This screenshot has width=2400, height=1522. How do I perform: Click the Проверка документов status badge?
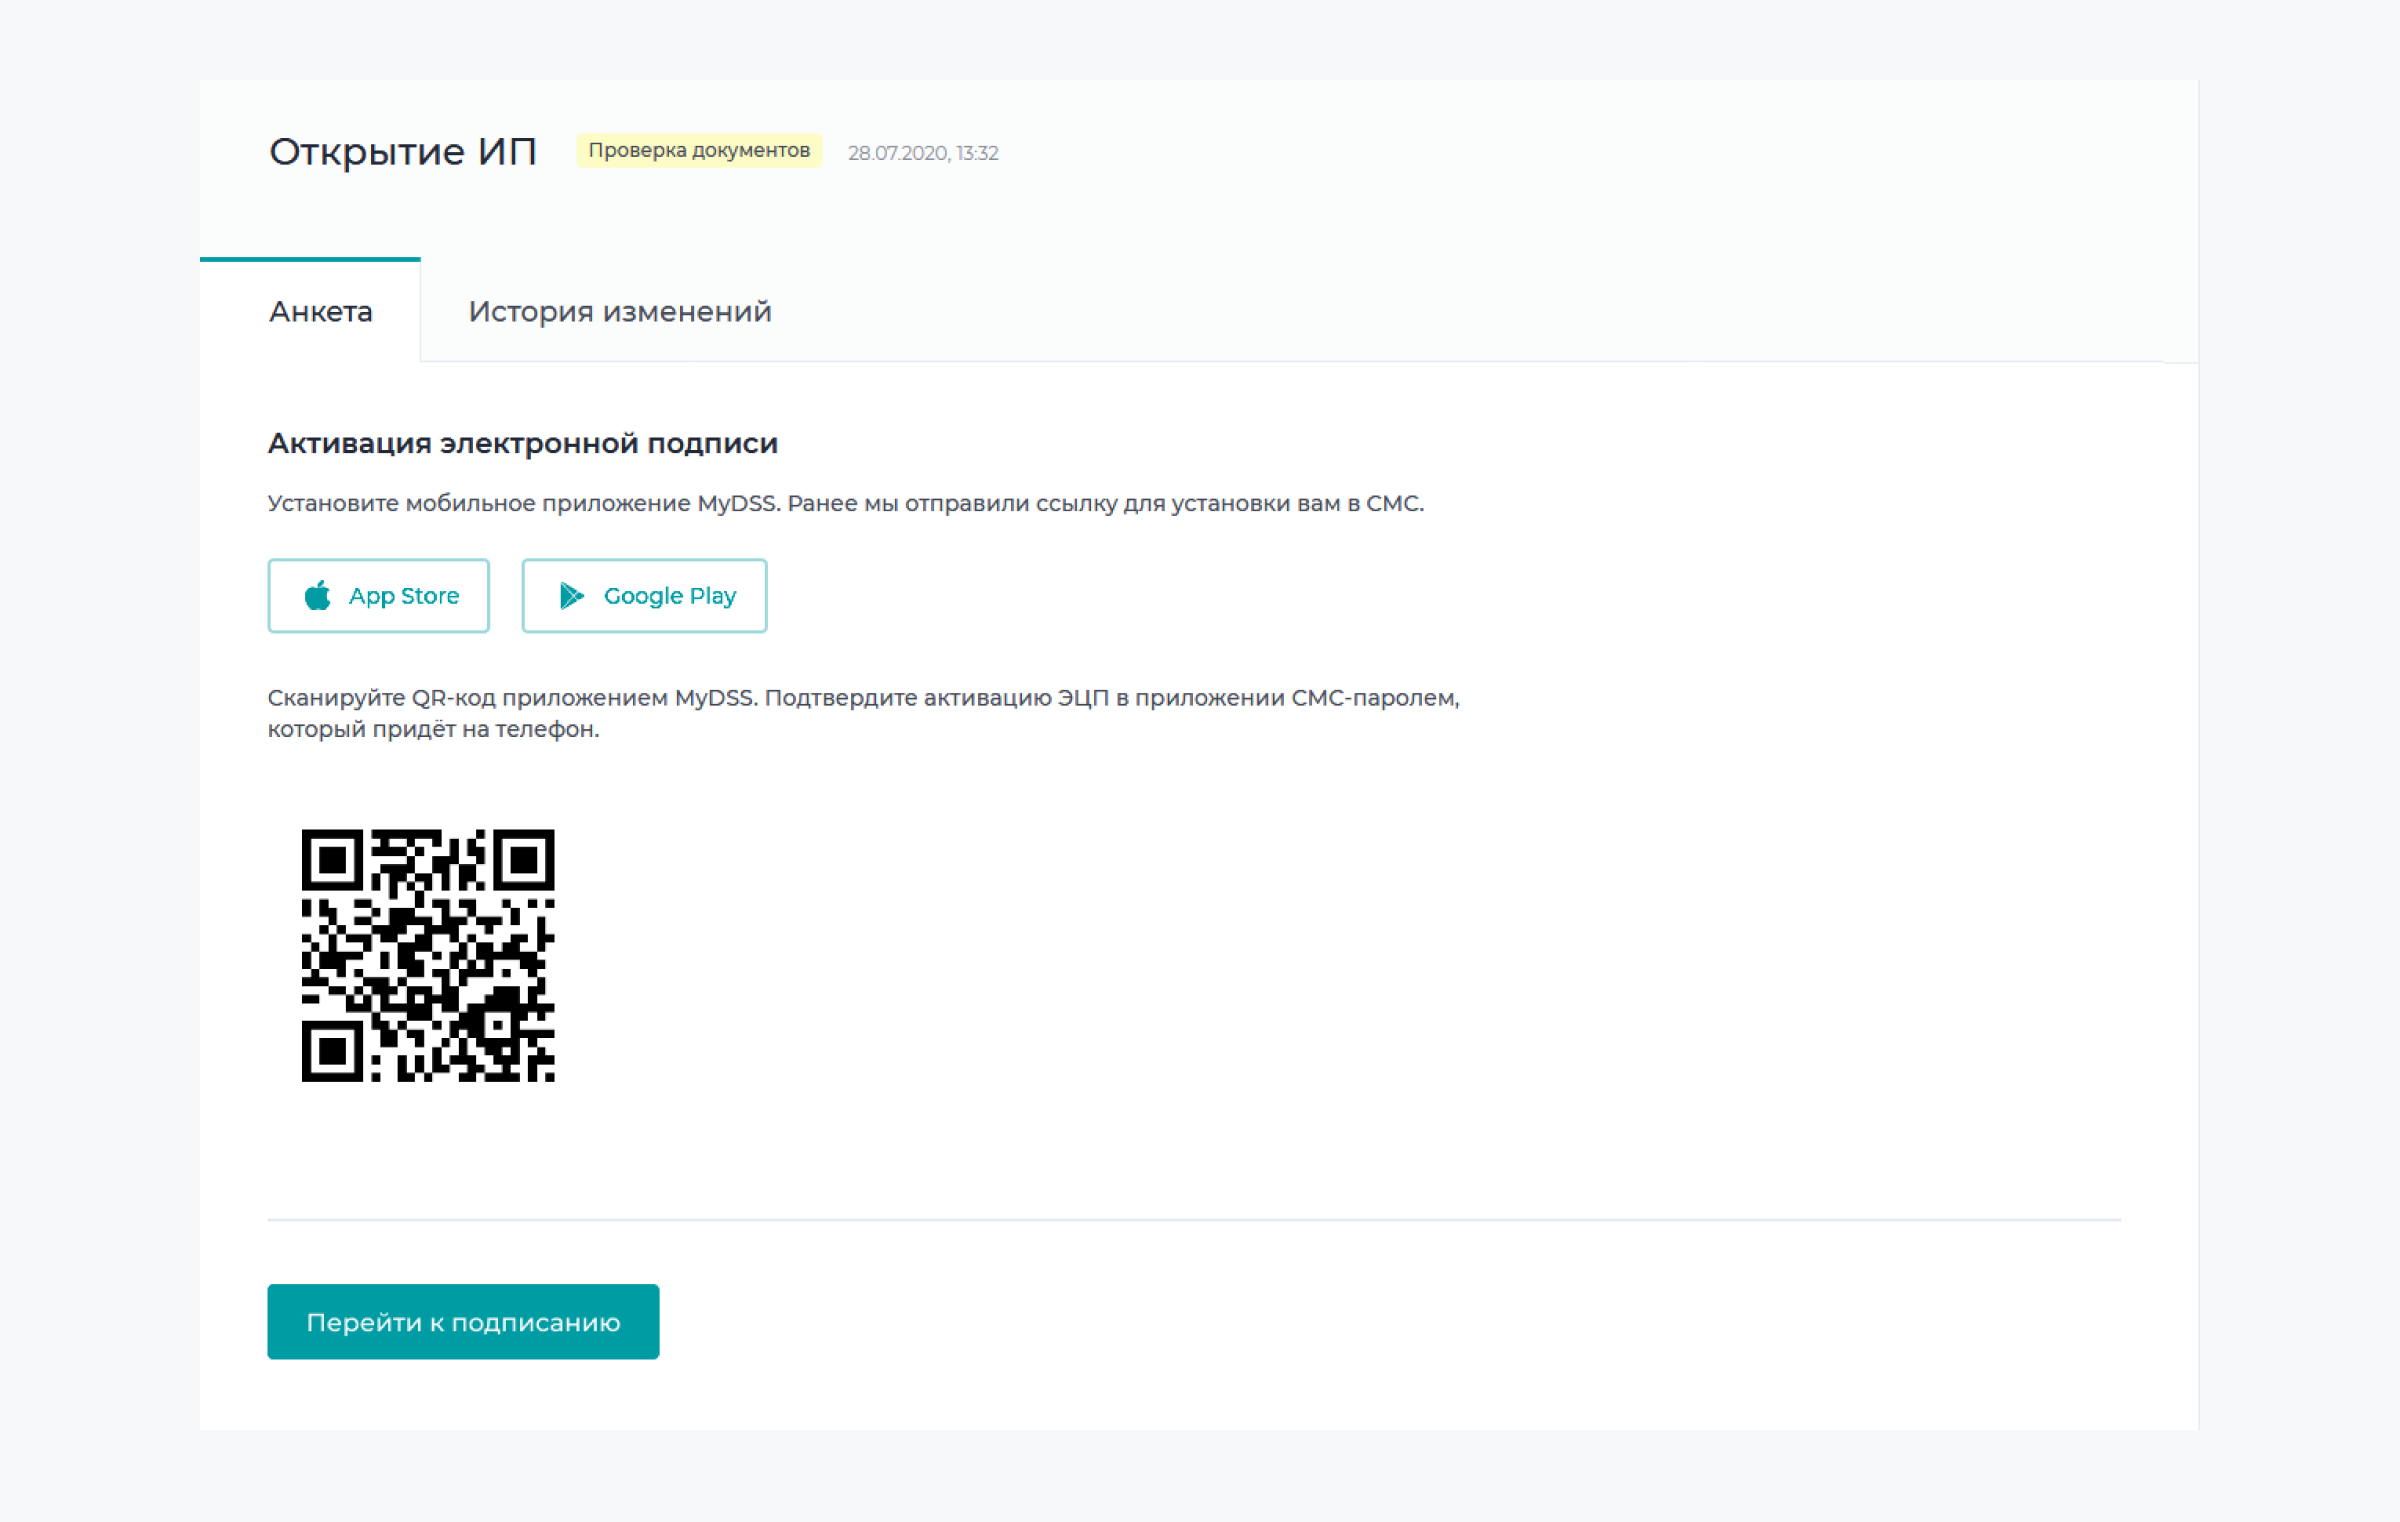[699, 151]
